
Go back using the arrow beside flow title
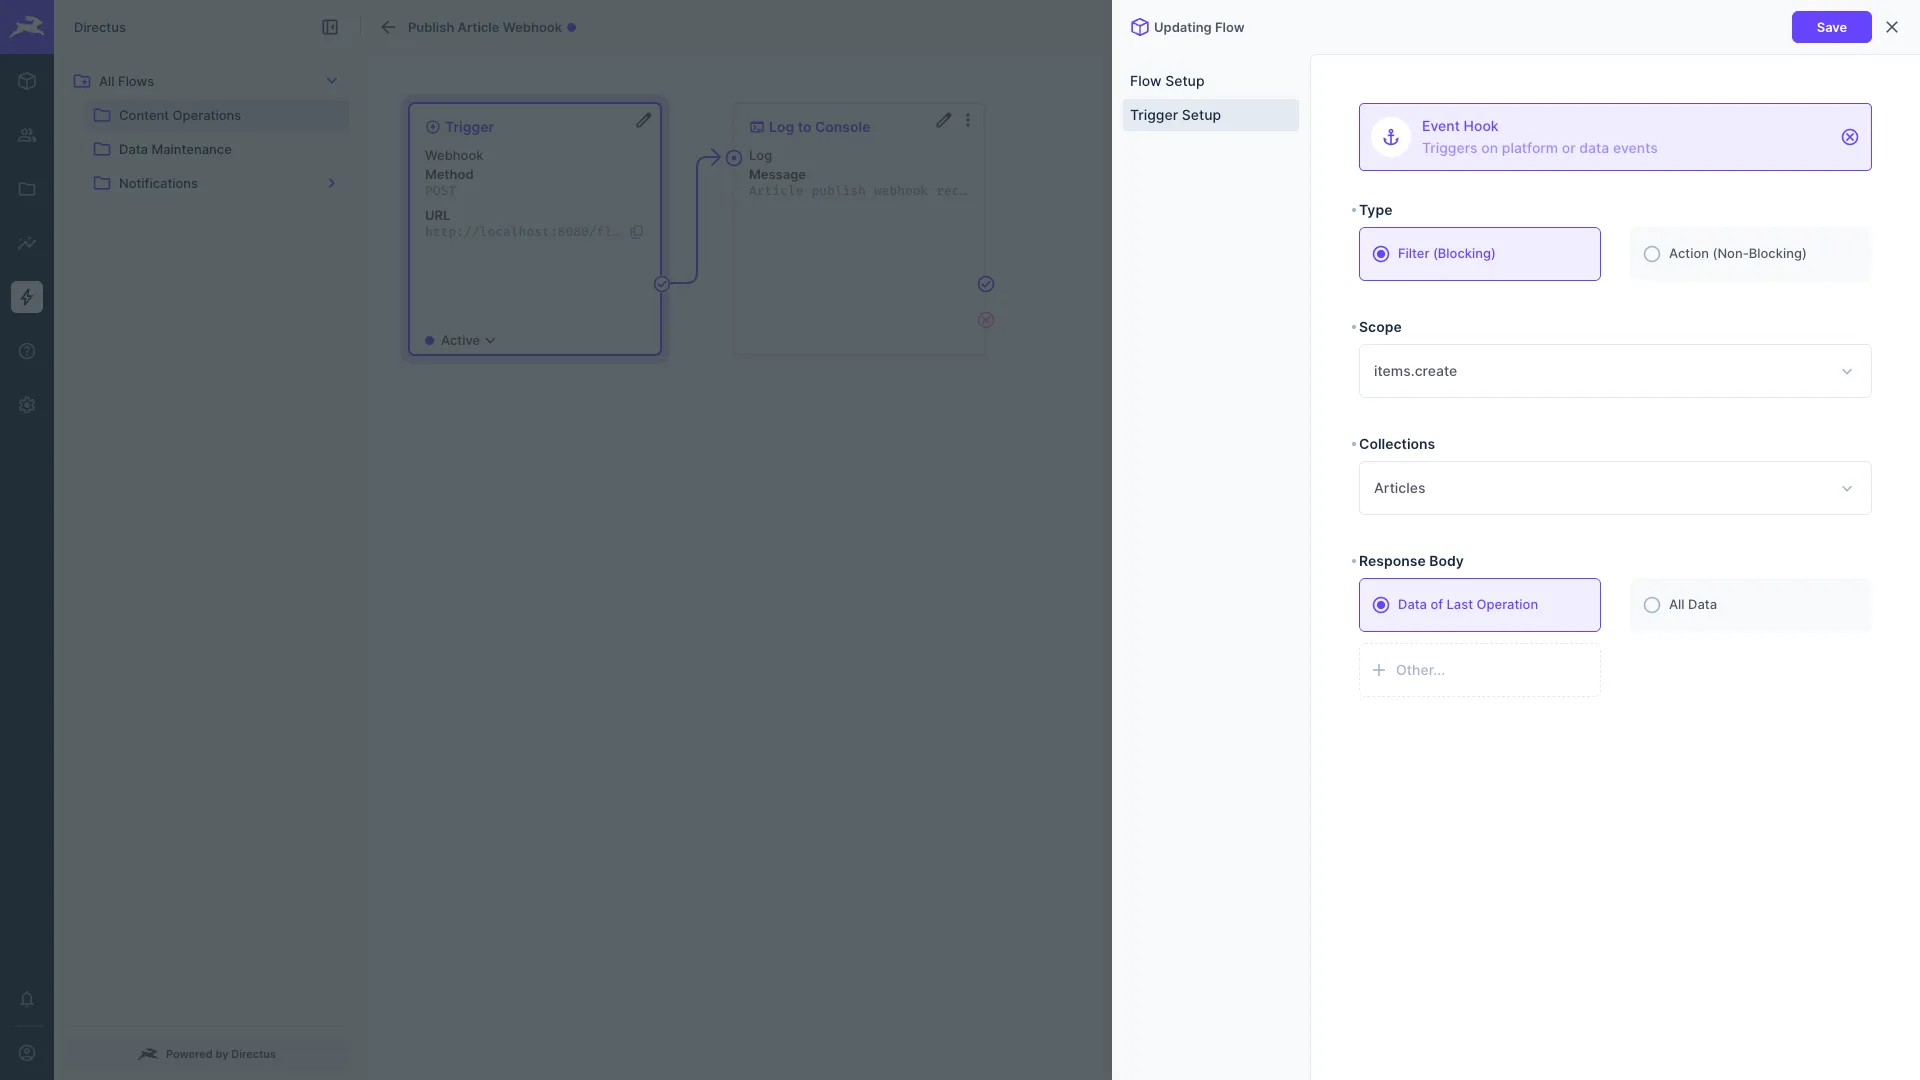click(388, 27)
